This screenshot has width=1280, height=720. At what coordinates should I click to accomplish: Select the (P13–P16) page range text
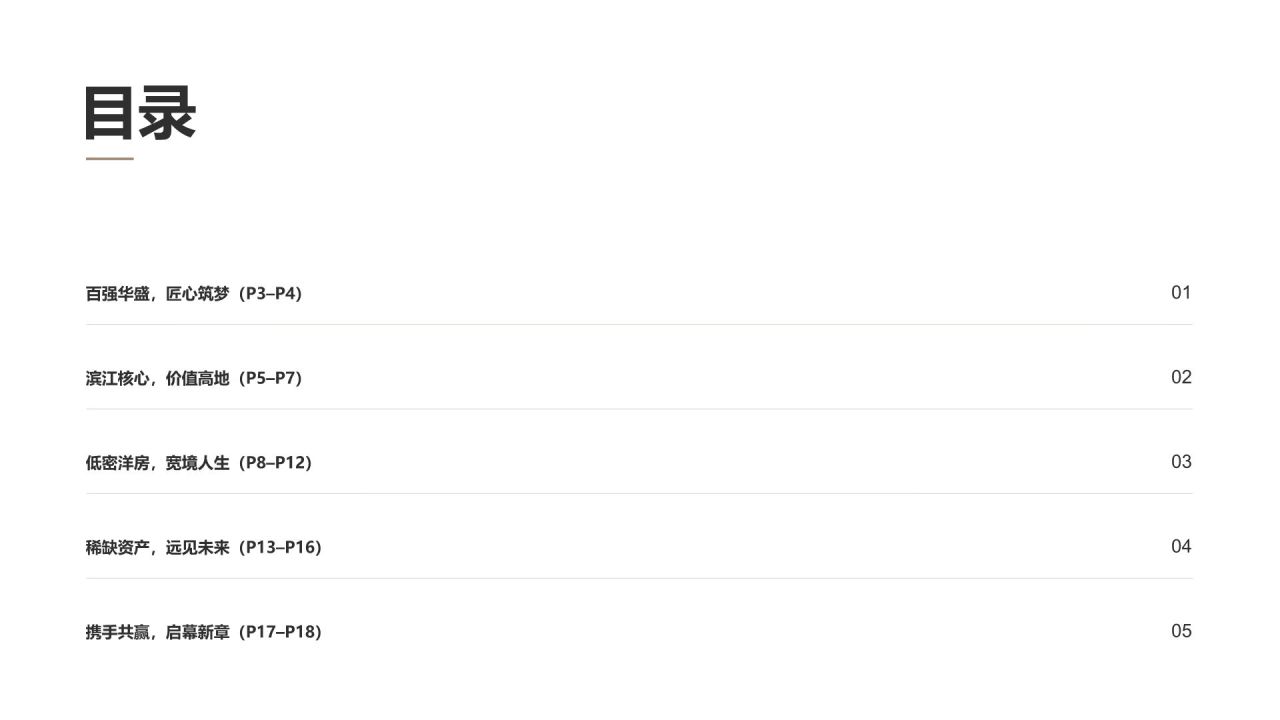(278, 548)
